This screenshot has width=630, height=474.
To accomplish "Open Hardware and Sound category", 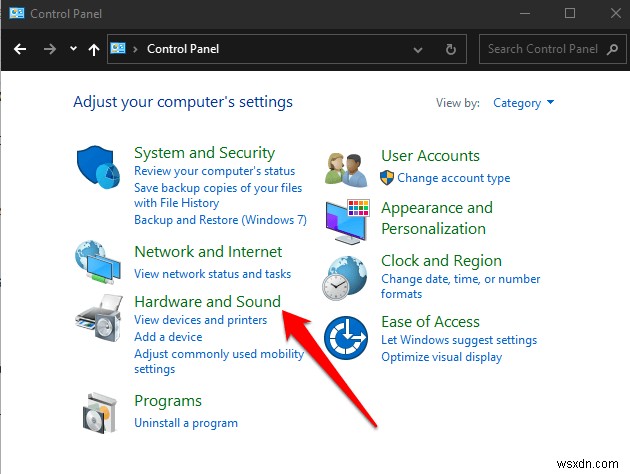I will point(207,302).
